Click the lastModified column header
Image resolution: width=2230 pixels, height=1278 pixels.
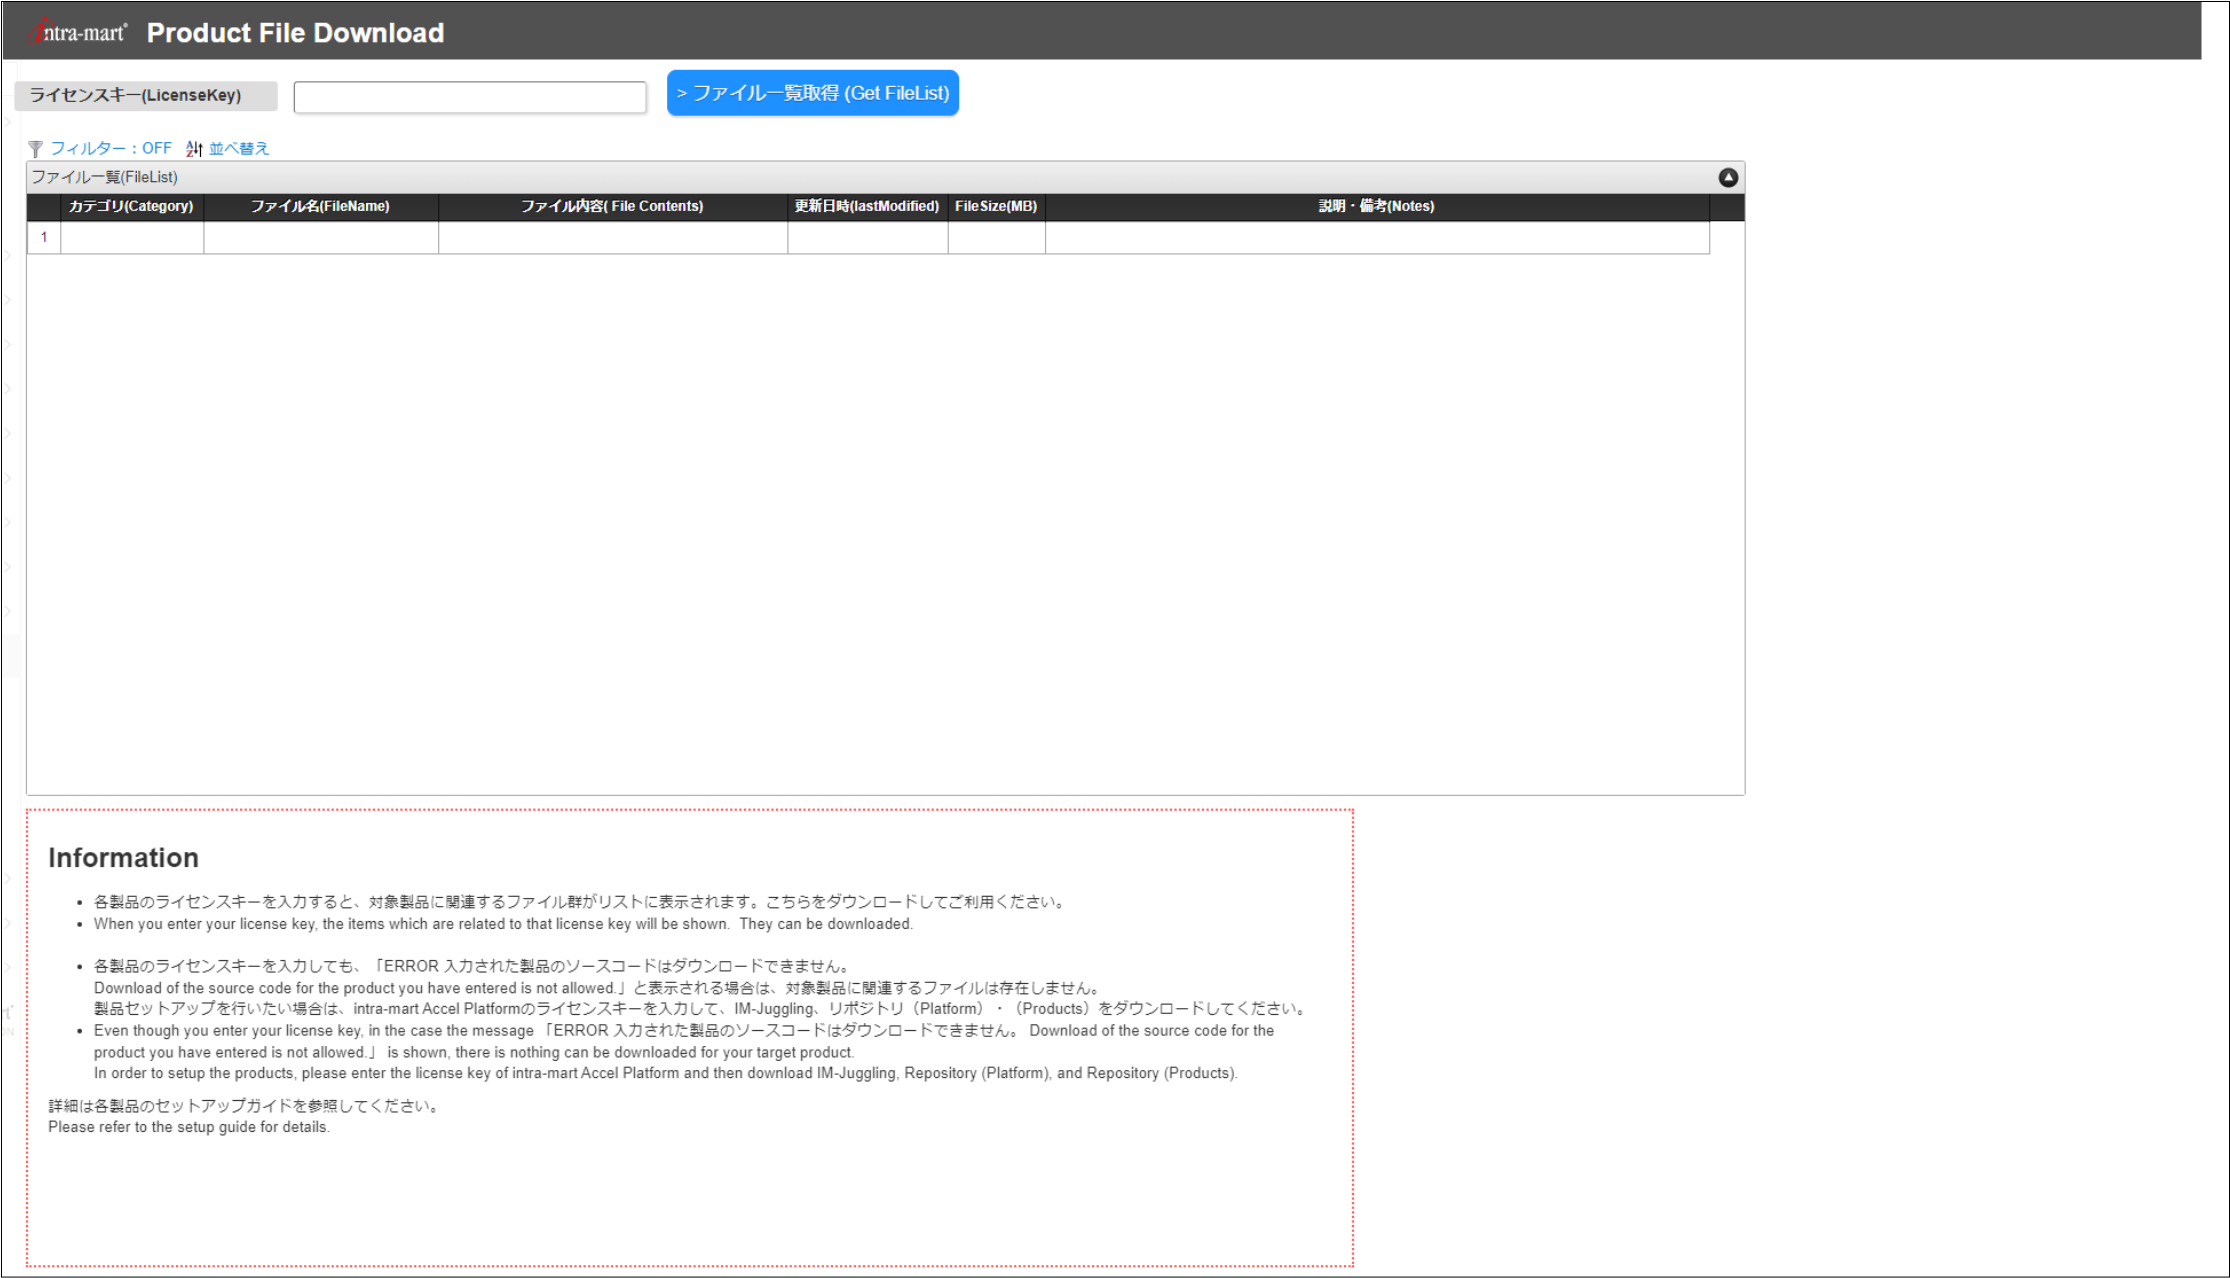tap(867, 206)
